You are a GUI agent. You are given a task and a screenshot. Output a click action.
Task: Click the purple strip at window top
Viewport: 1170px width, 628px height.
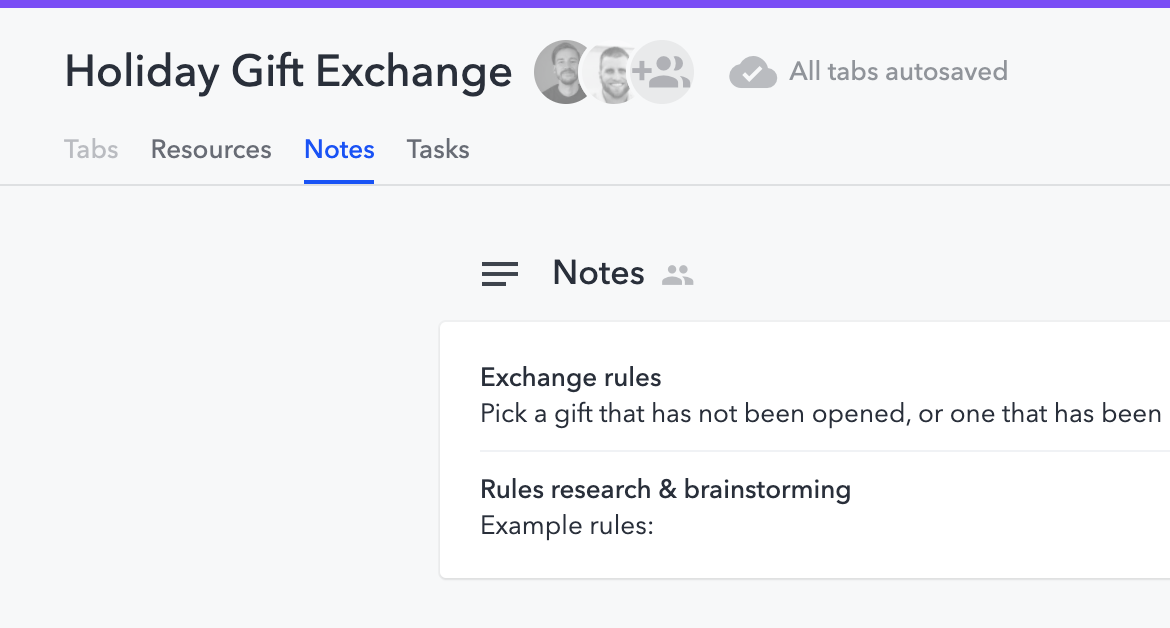tap(585, 3)
